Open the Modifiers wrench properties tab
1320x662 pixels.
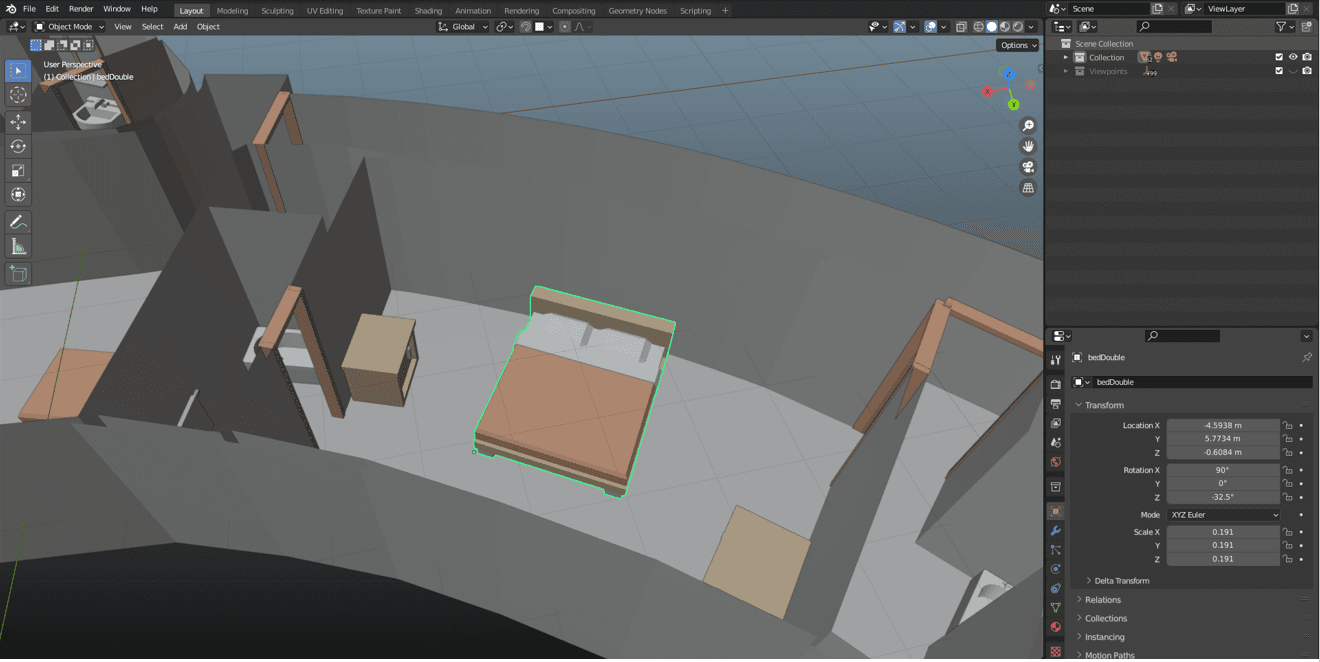[x=1055, y=530]
